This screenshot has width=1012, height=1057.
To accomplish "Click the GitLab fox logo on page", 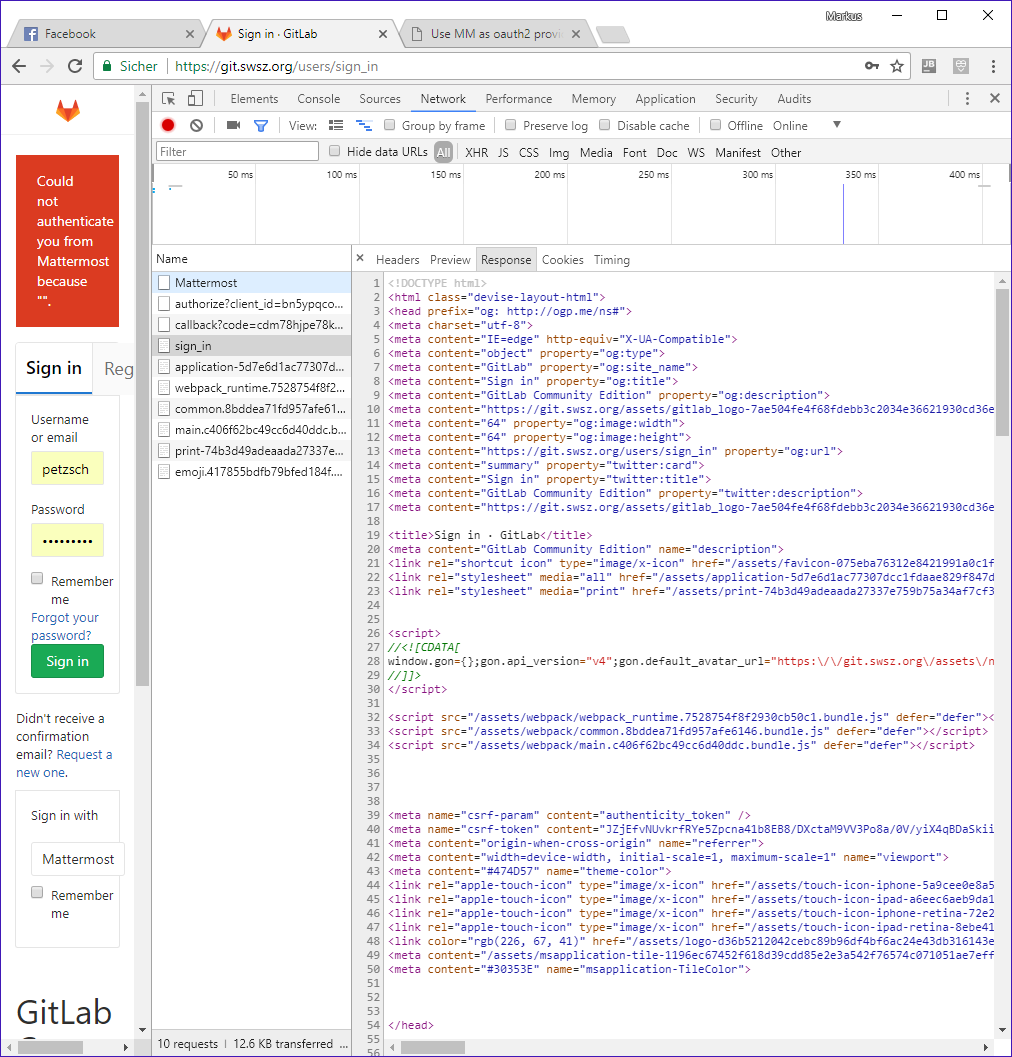I will pos(67,111).
